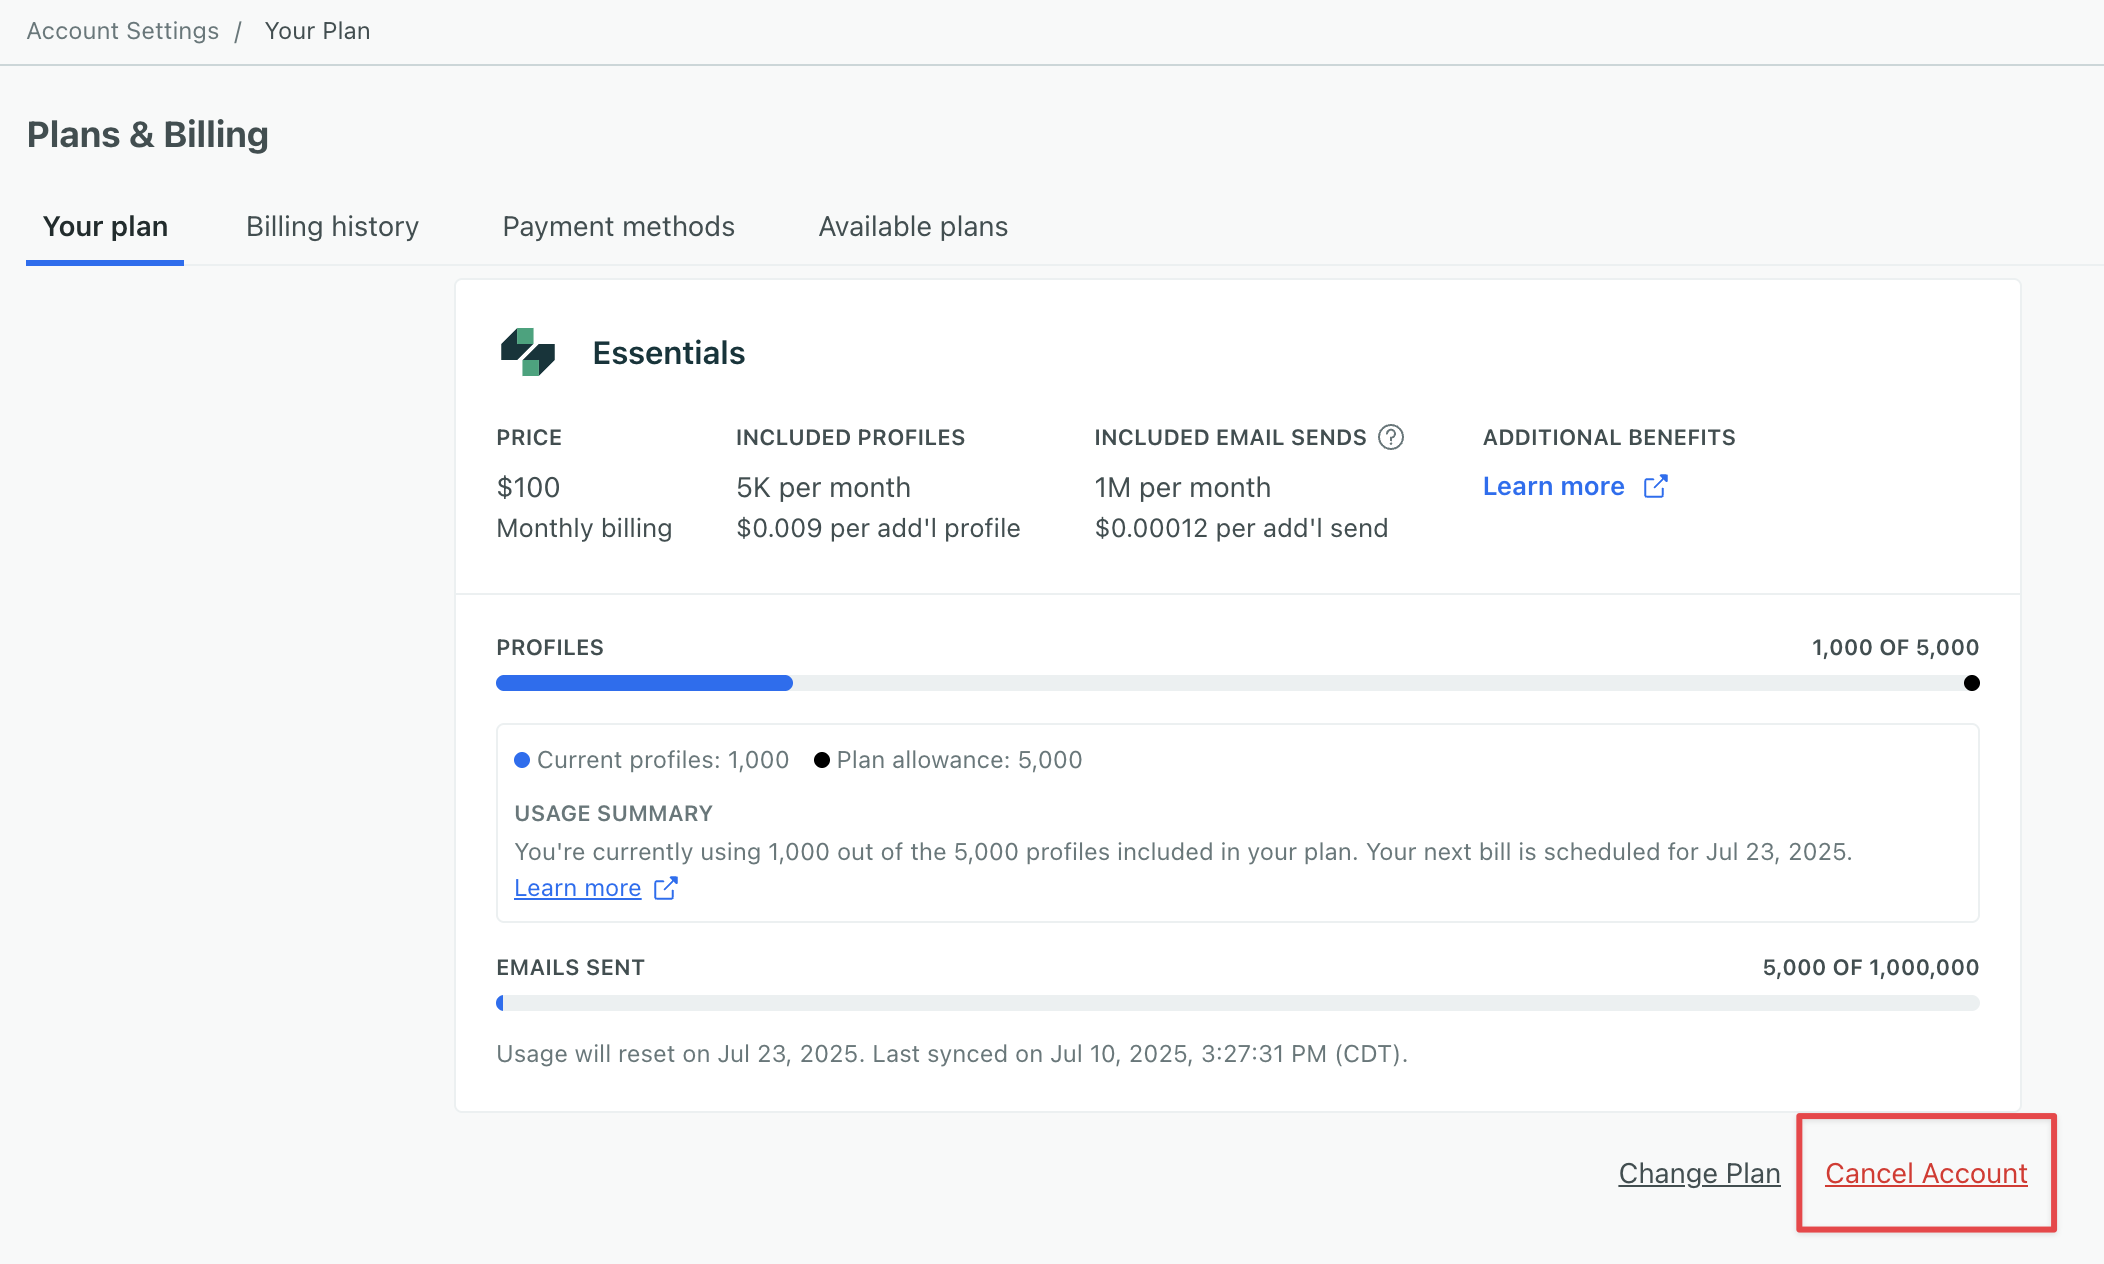Click the blue Current profiles legend dot
The height and width of the screenshot is (1264, 2104).
pyautogui.click(x=522, y=760)
